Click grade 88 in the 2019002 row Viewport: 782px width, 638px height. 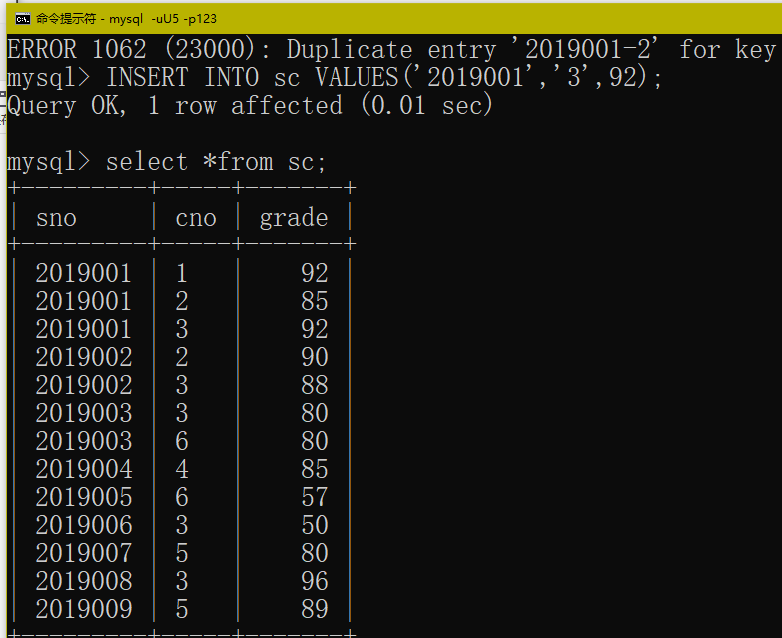(315, 385)
